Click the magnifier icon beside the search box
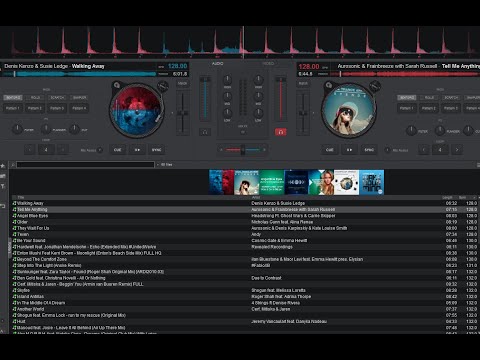Image resolution: width=480 pixels, height=360 pixels. [13, 165]
